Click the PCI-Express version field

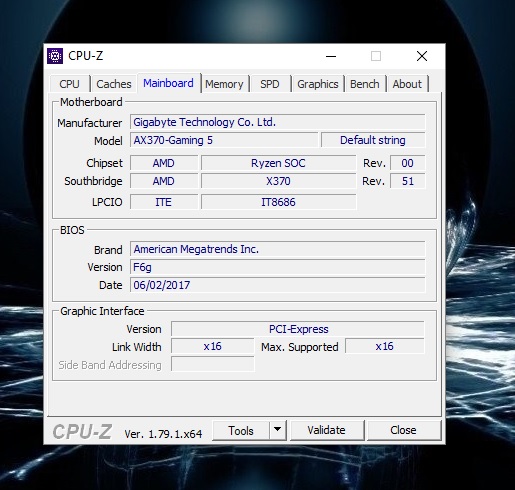(298, 329)
